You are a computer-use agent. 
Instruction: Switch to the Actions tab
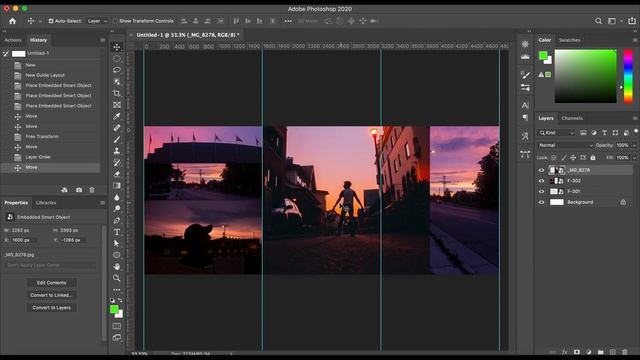tap(13, 40)
